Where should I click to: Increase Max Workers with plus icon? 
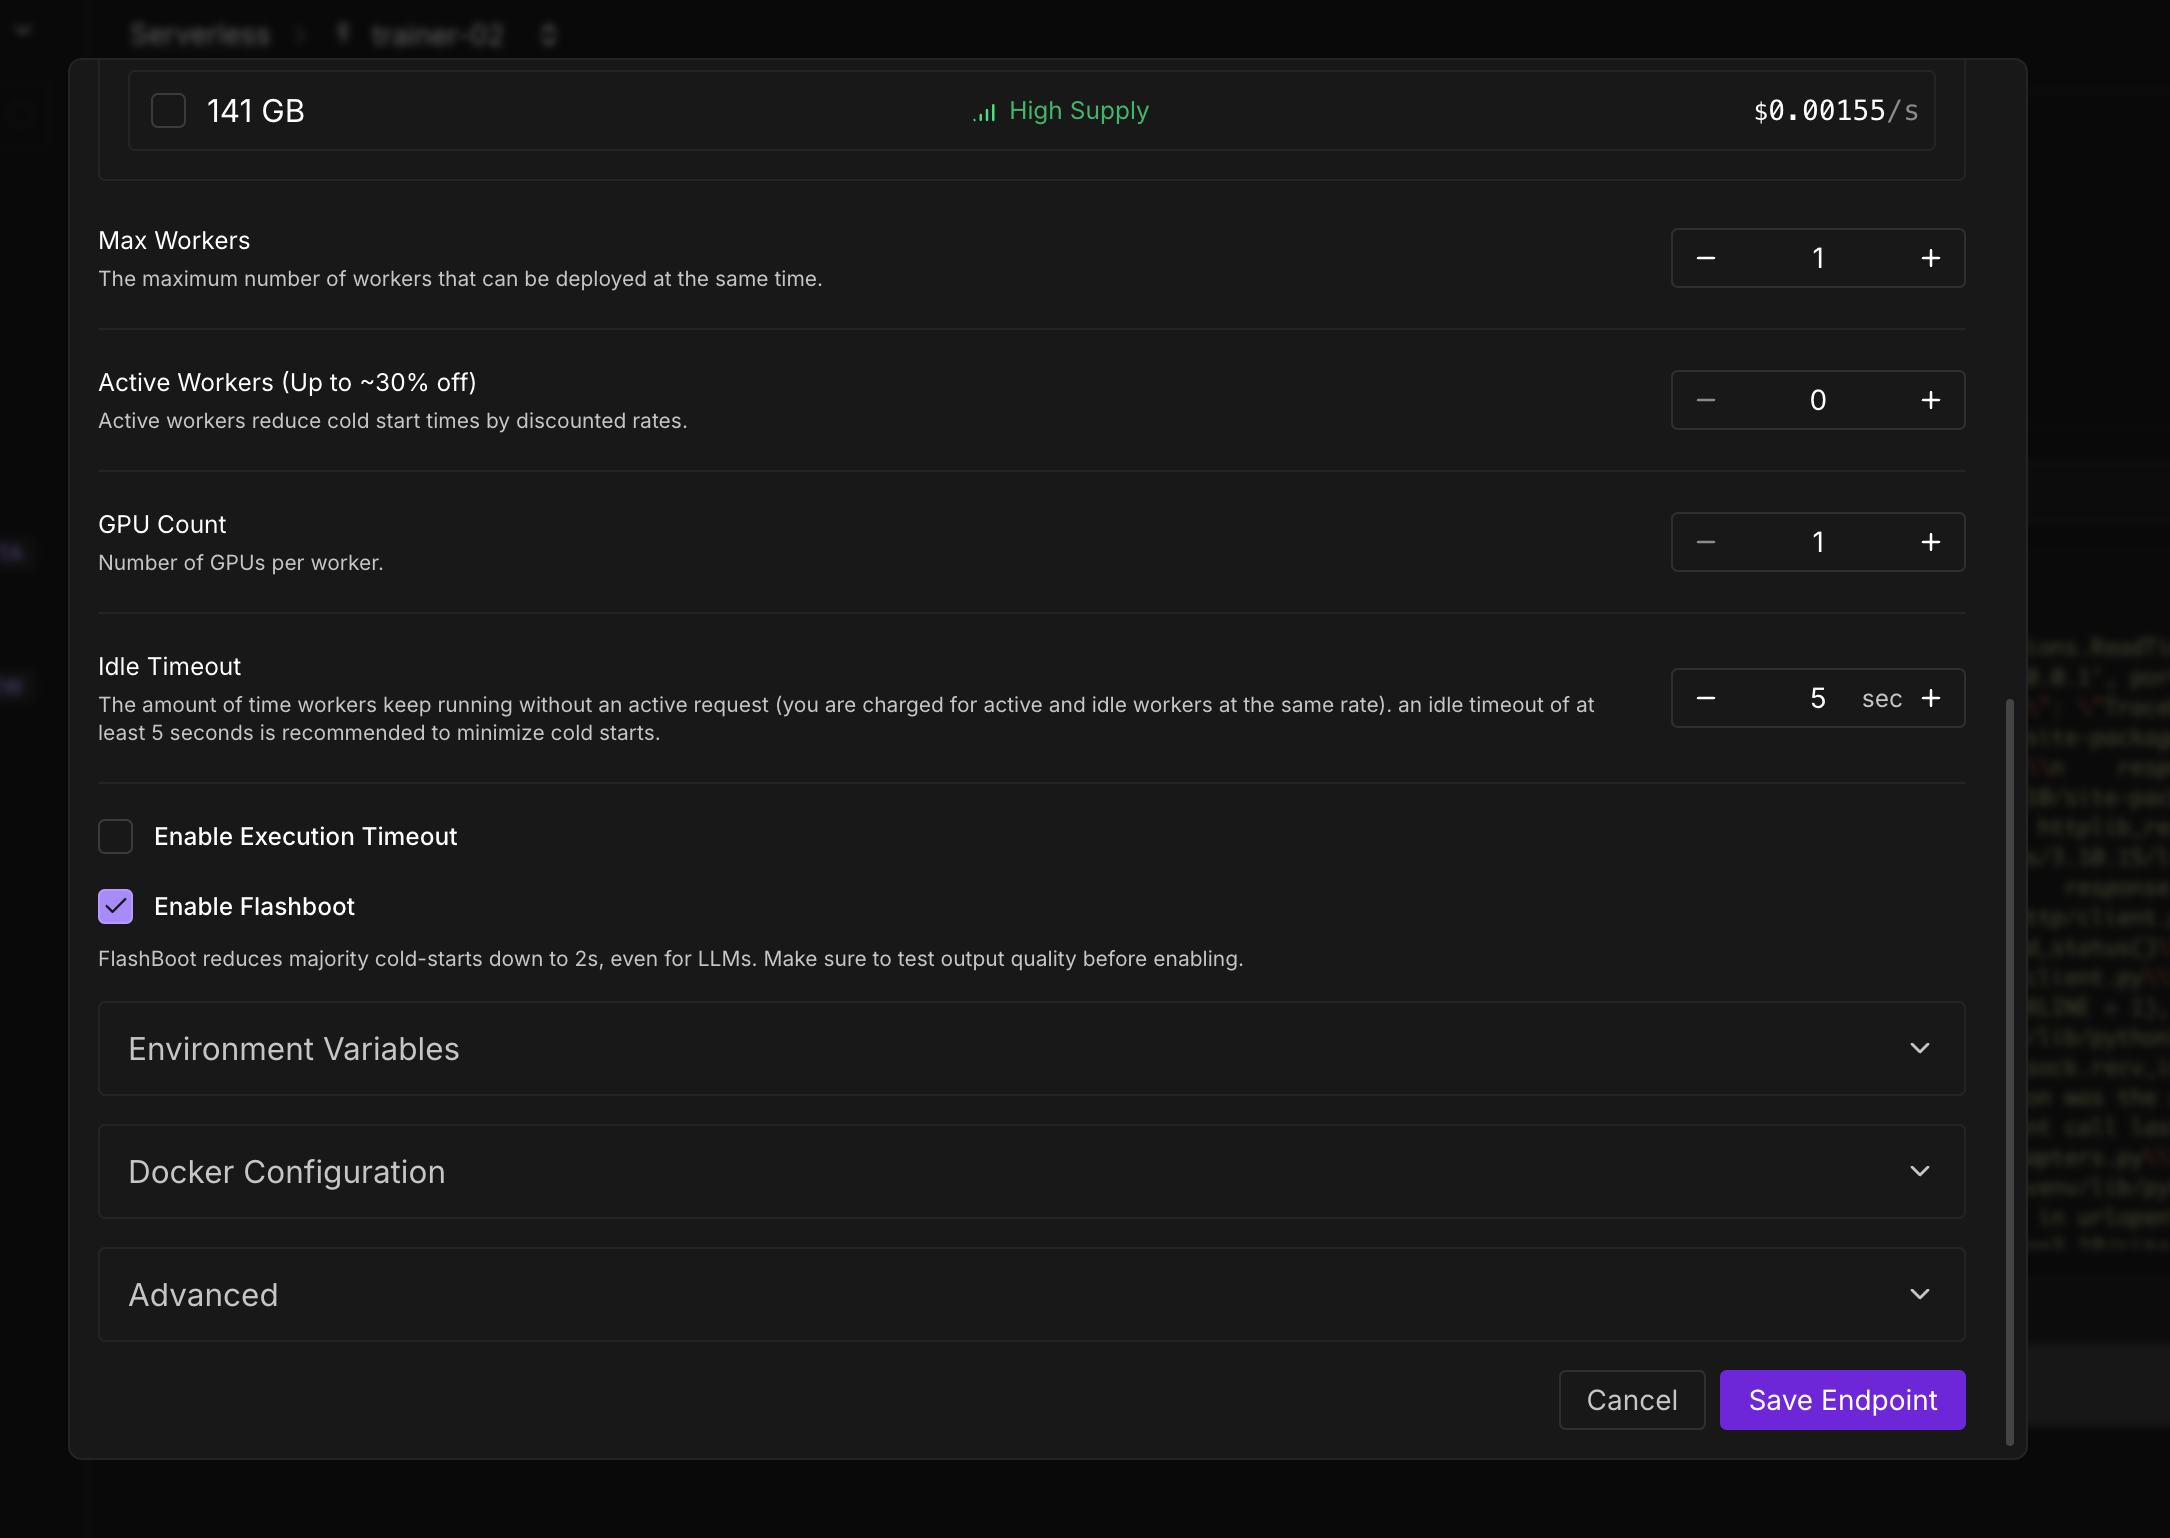coord(1930,258)
